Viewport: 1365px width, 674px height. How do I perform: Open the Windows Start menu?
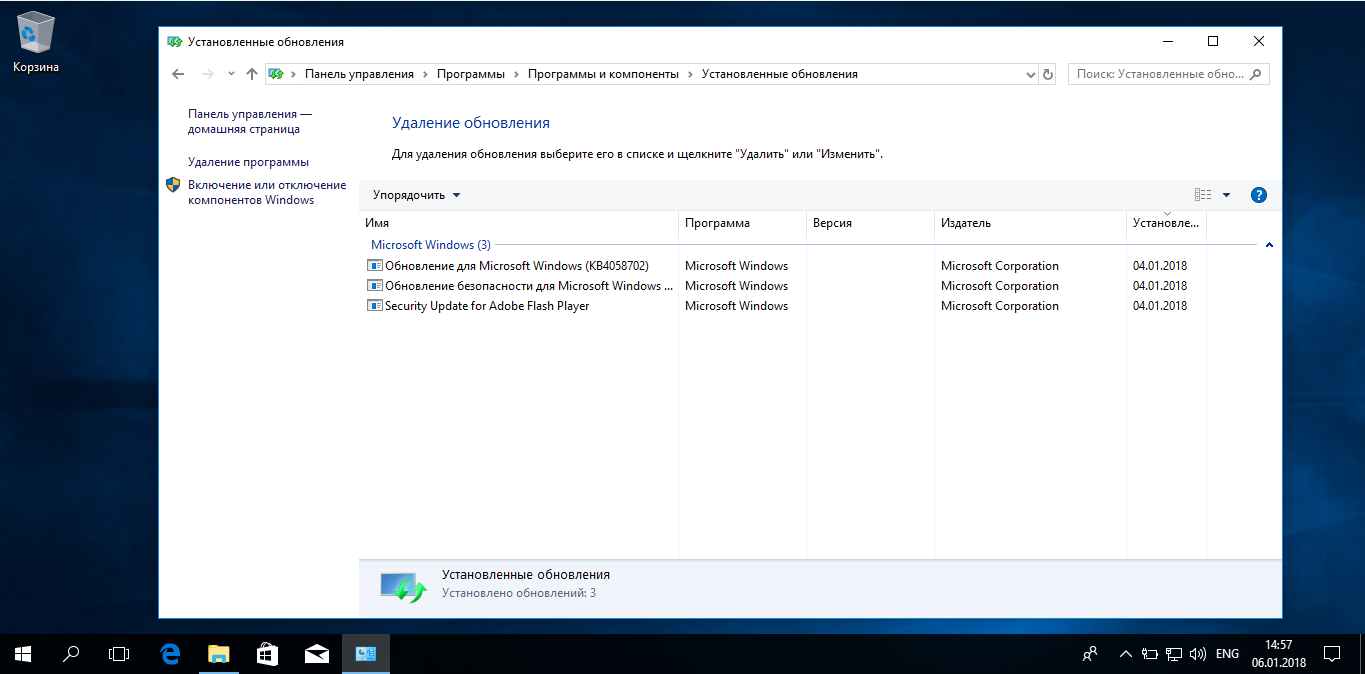tap(23, 654)
